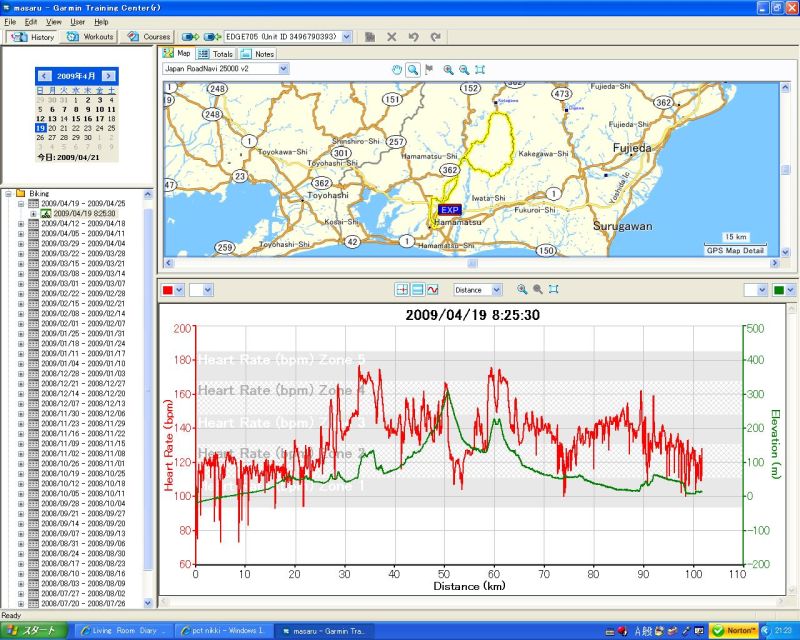Toggle horizontal zone bands on the graph
This screenshot has width=800, height=640.
click(x=417, y=290)
